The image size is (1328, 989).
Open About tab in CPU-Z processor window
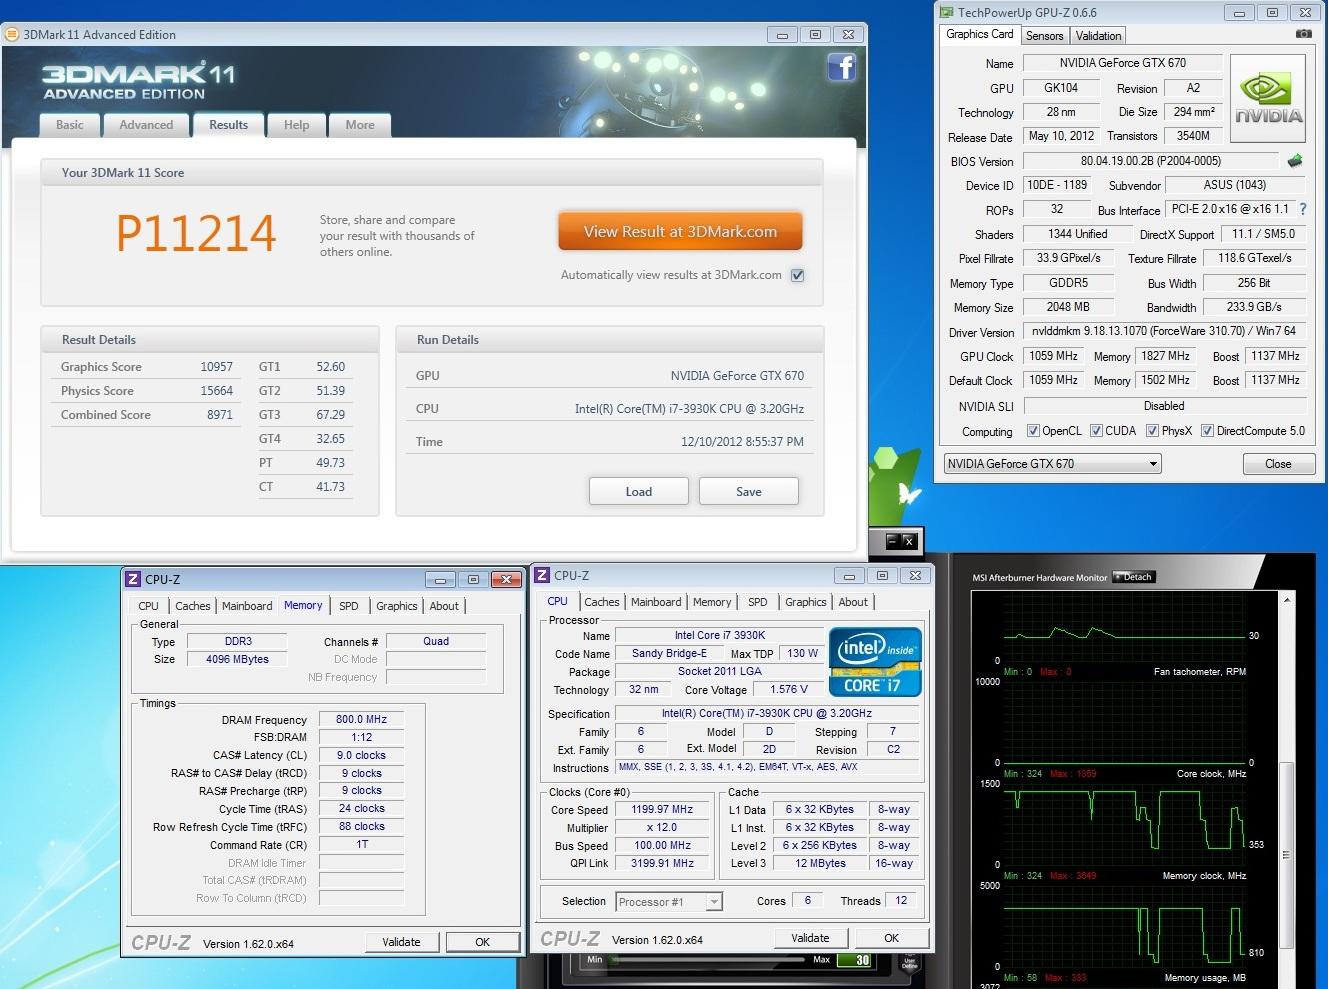click(853, 602)
